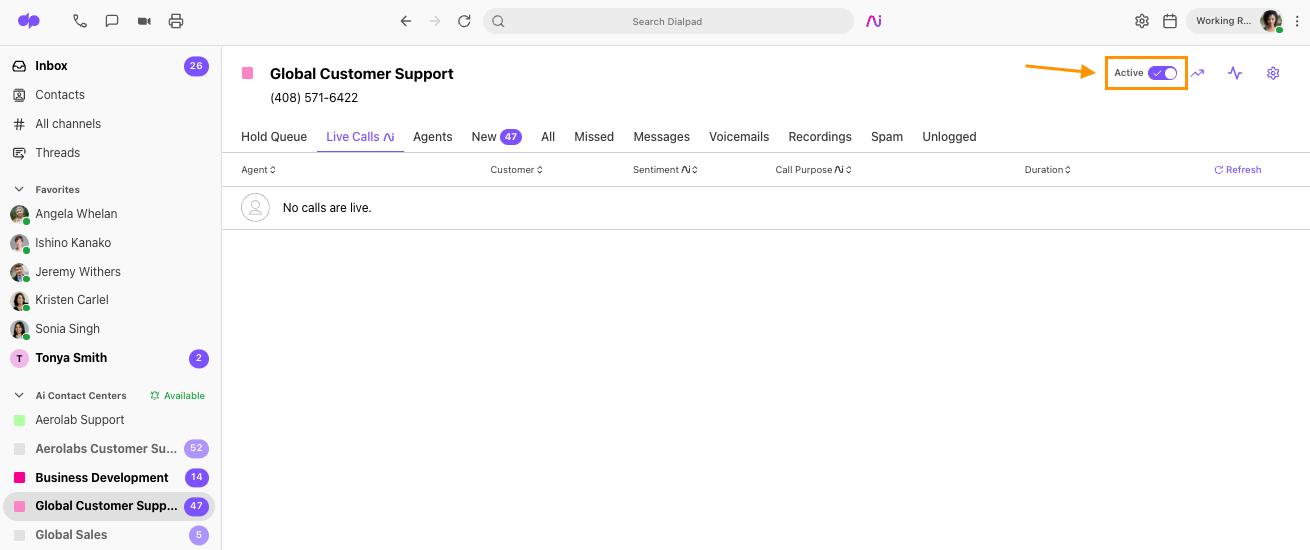The height and width of the screenshot is (550, 1310).
Task: Open the Messages tab
Action: 662,137
